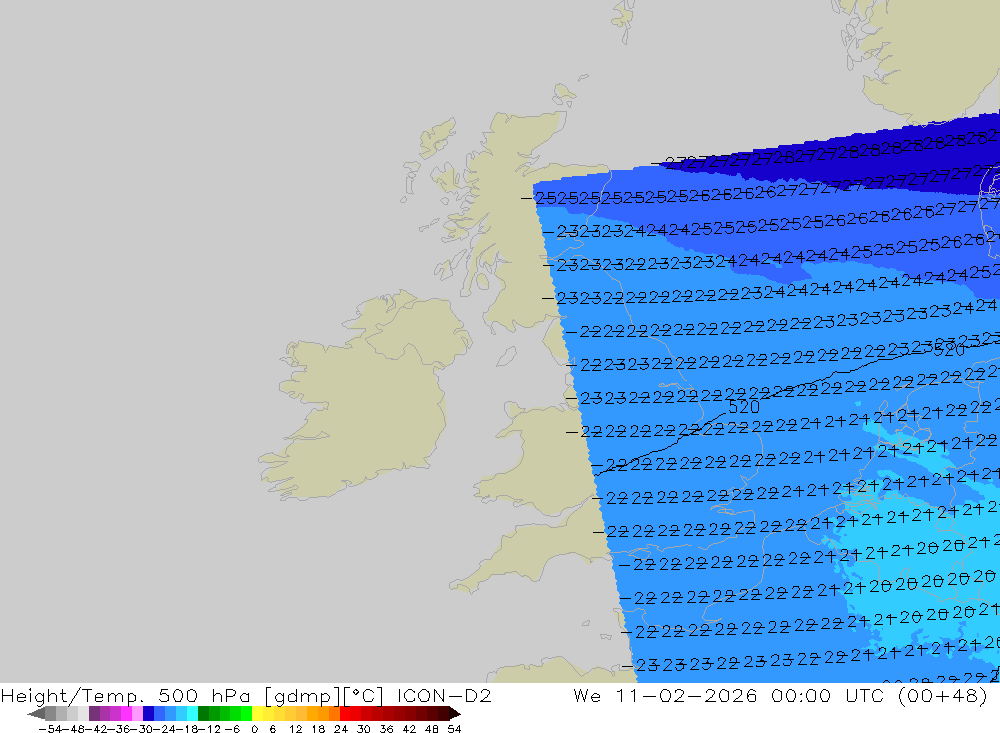
Task: Select the dark green legend swatch above -12
Action: tap(203, 713)
